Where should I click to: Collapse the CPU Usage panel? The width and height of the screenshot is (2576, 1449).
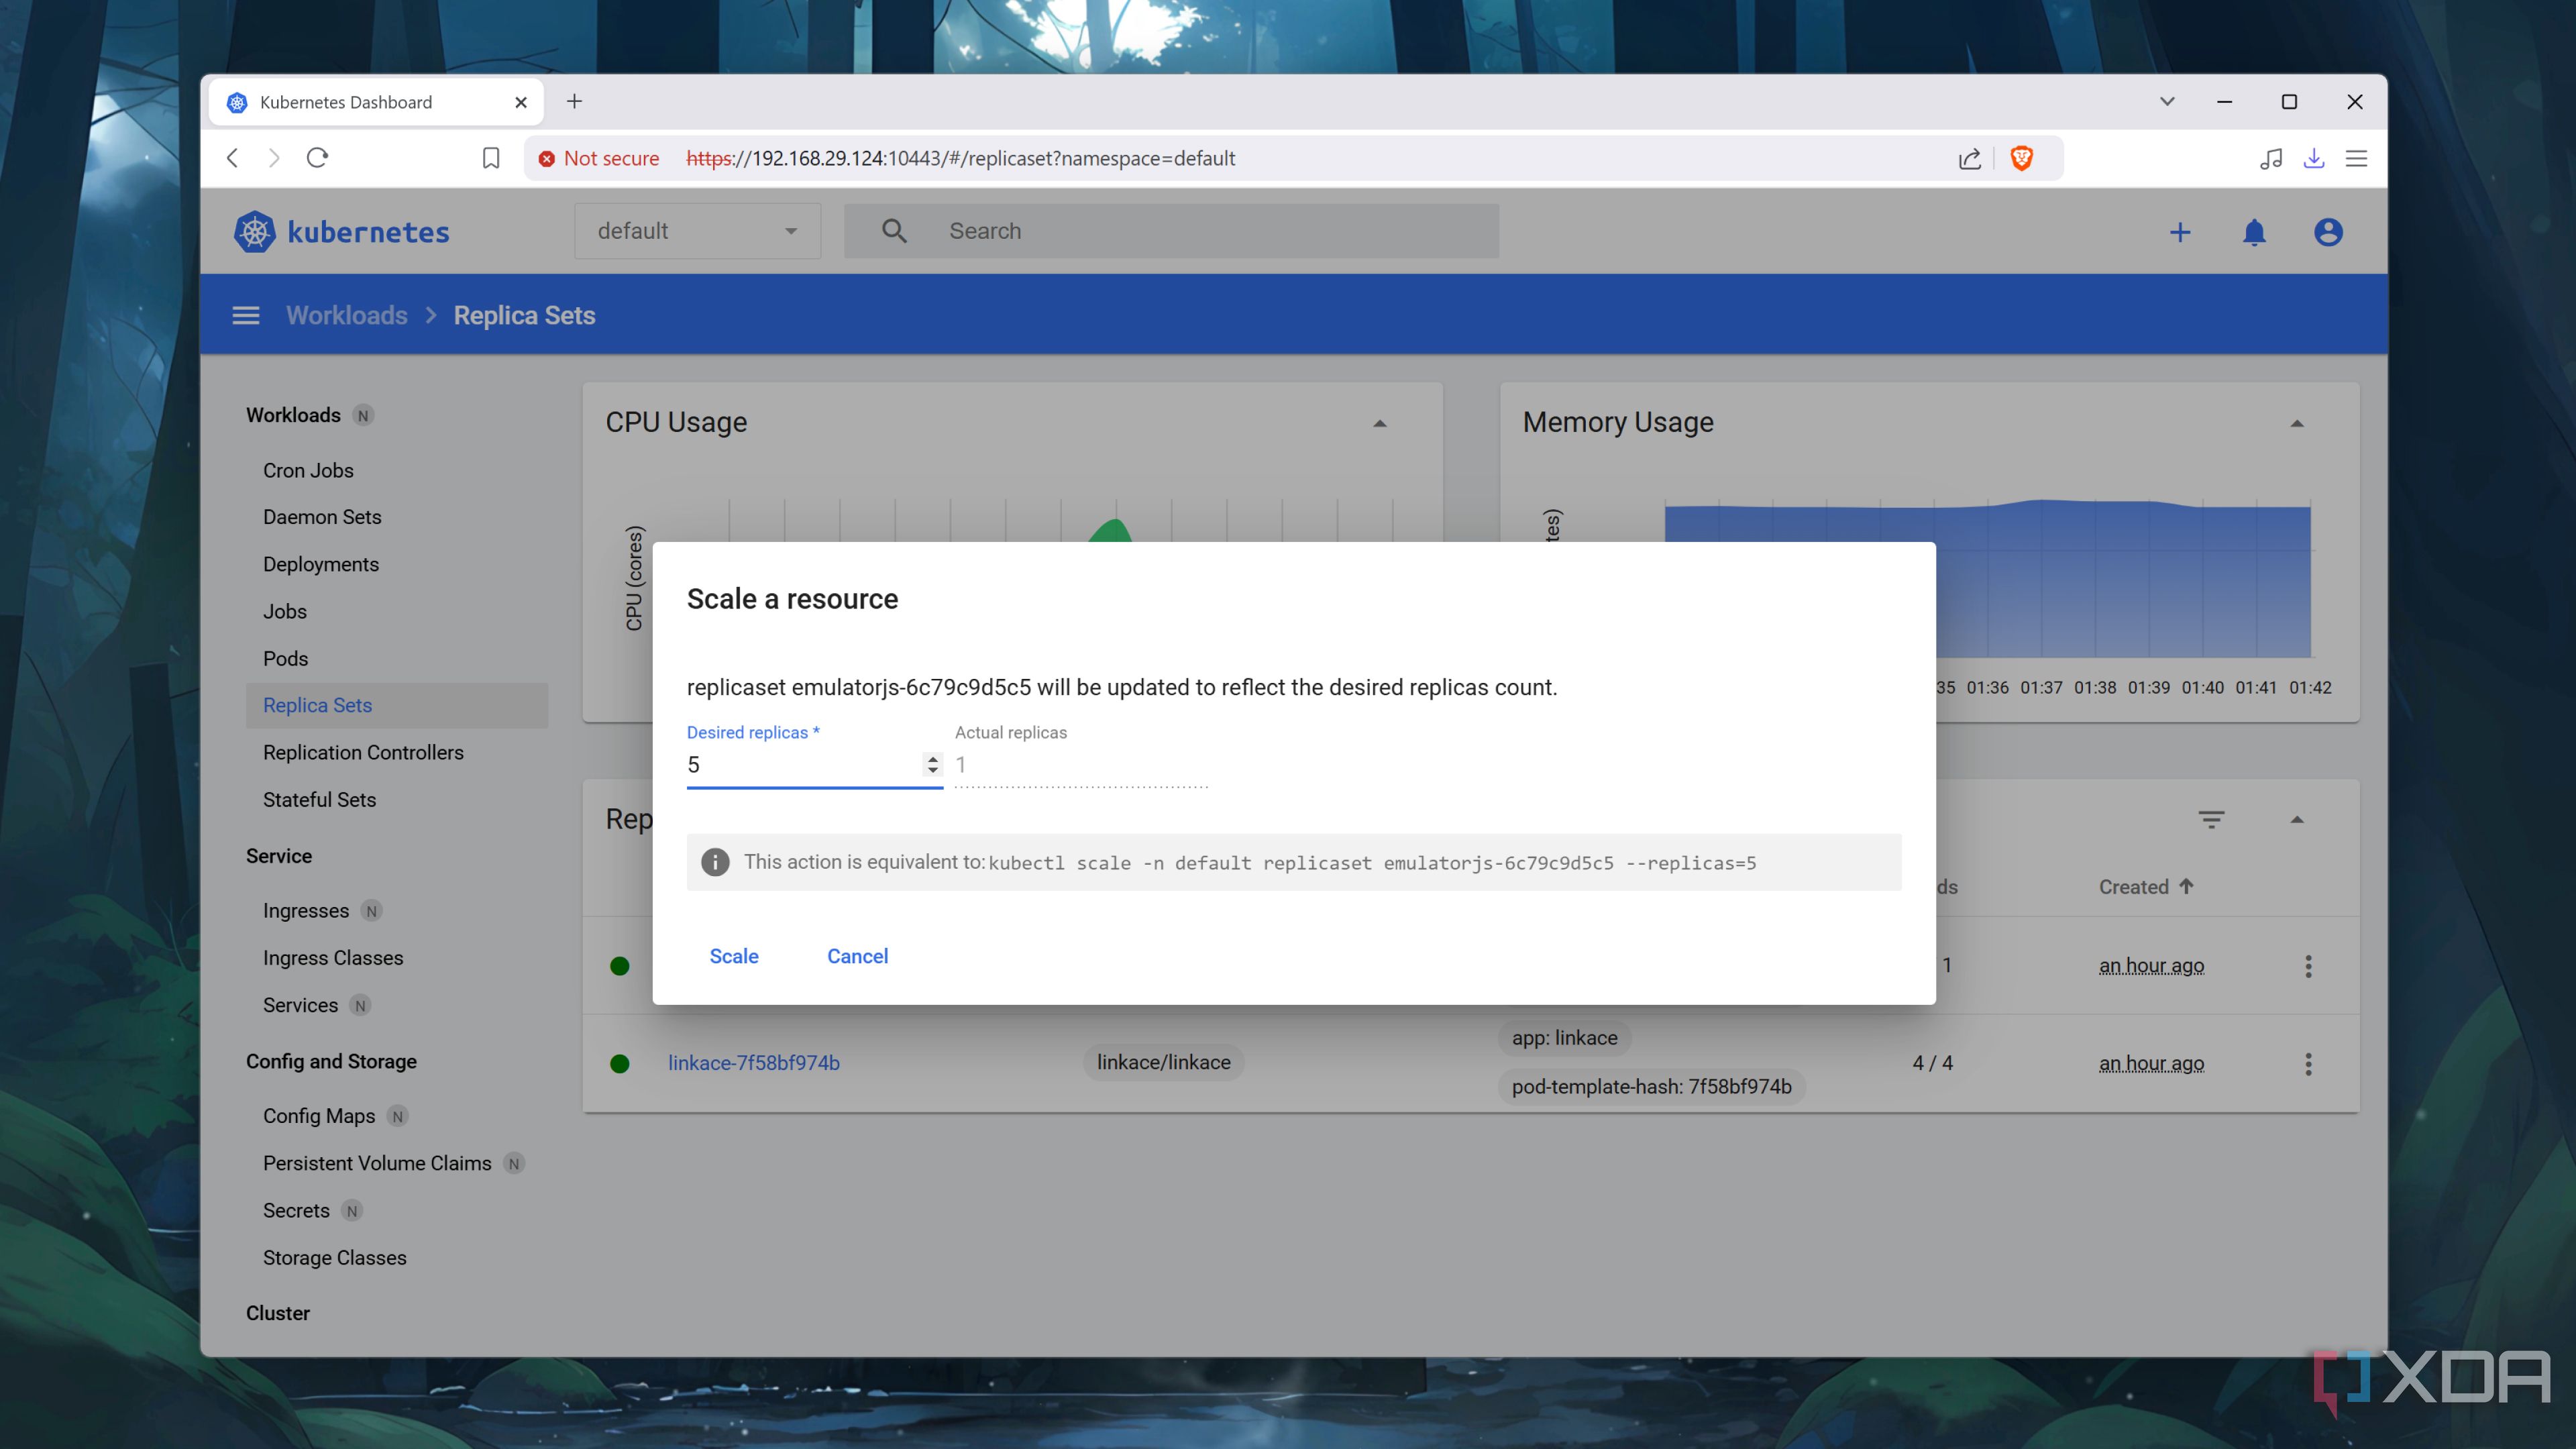[1380, 423]
